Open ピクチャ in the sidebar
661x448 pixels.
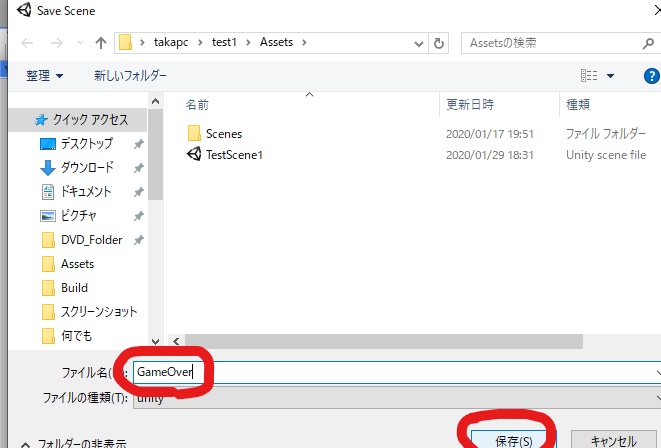click(79, 216)
